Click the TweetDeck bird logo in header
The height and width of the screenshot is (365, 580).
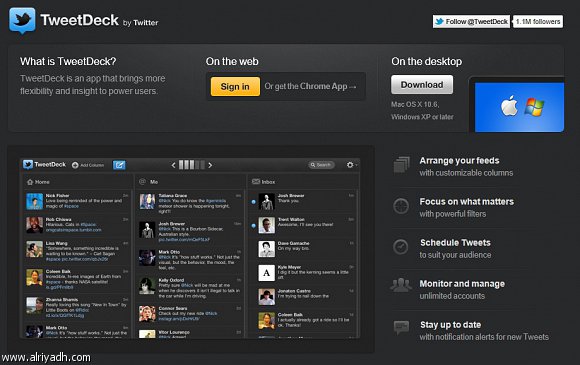point(22,20)
